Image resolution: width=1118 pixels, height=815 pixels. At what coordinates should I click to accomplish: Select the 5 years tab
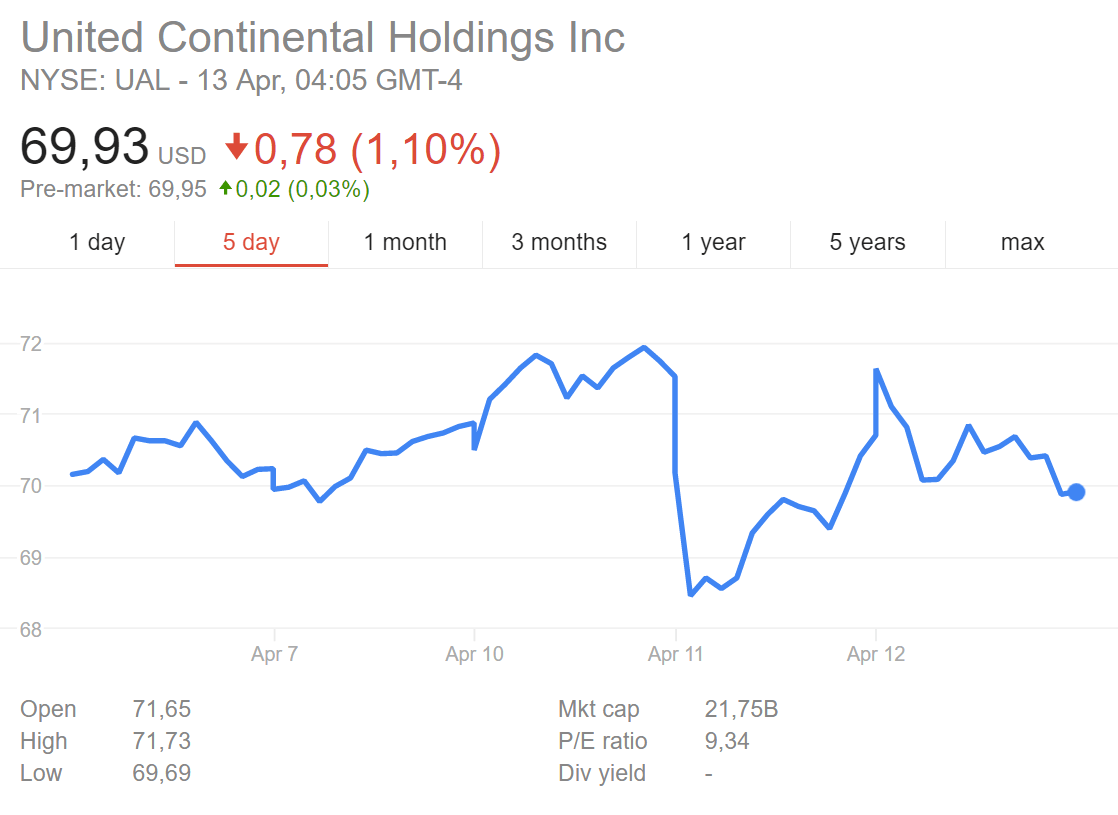(x=867, y=242)
